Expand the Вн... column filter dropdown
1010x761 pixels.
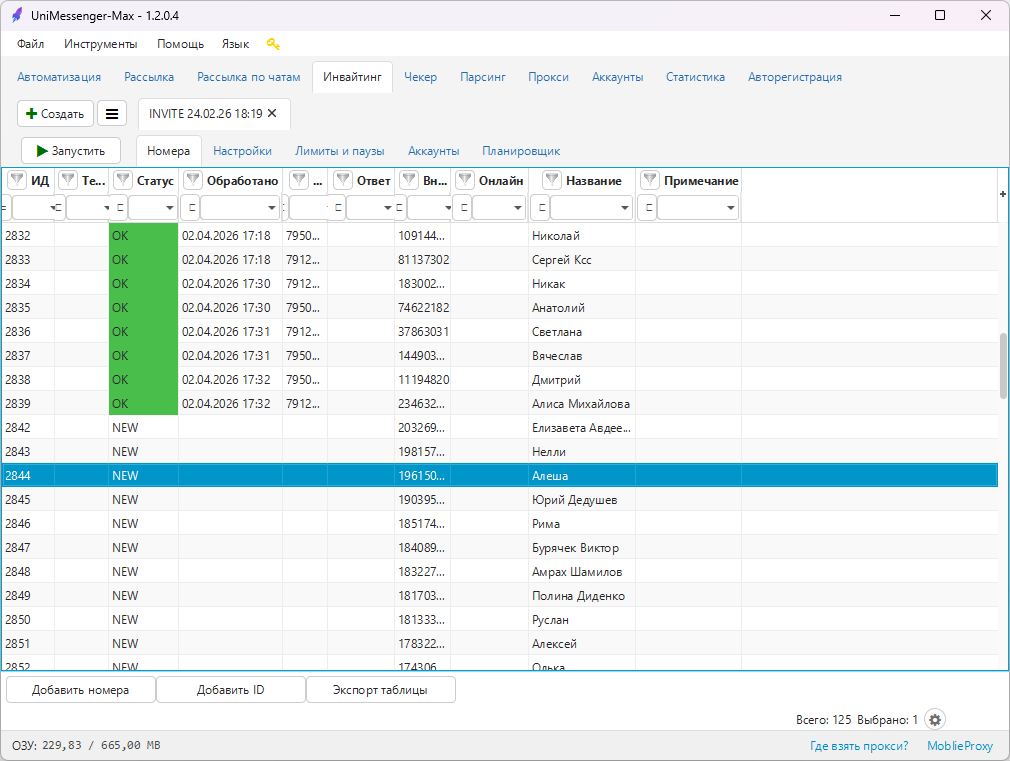(x=447, y=207)
